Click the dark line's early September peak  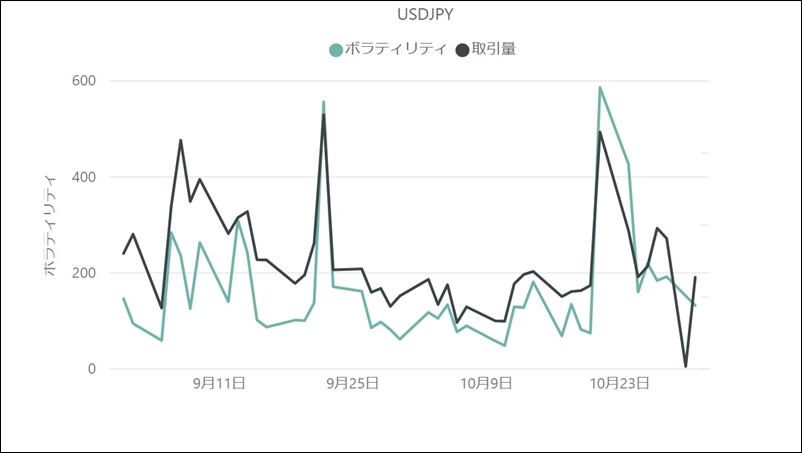(x=181, y=140)
